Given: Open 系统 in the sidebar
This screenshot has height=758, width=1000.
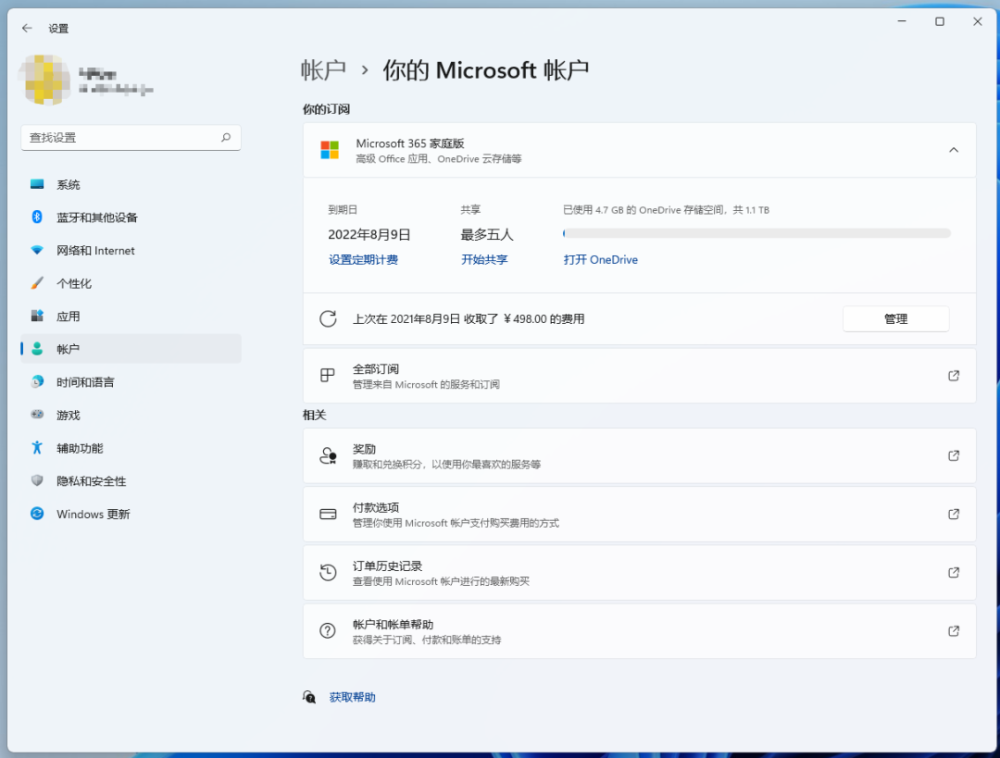Looking at the screenshot, I should (x=68, y=185).
